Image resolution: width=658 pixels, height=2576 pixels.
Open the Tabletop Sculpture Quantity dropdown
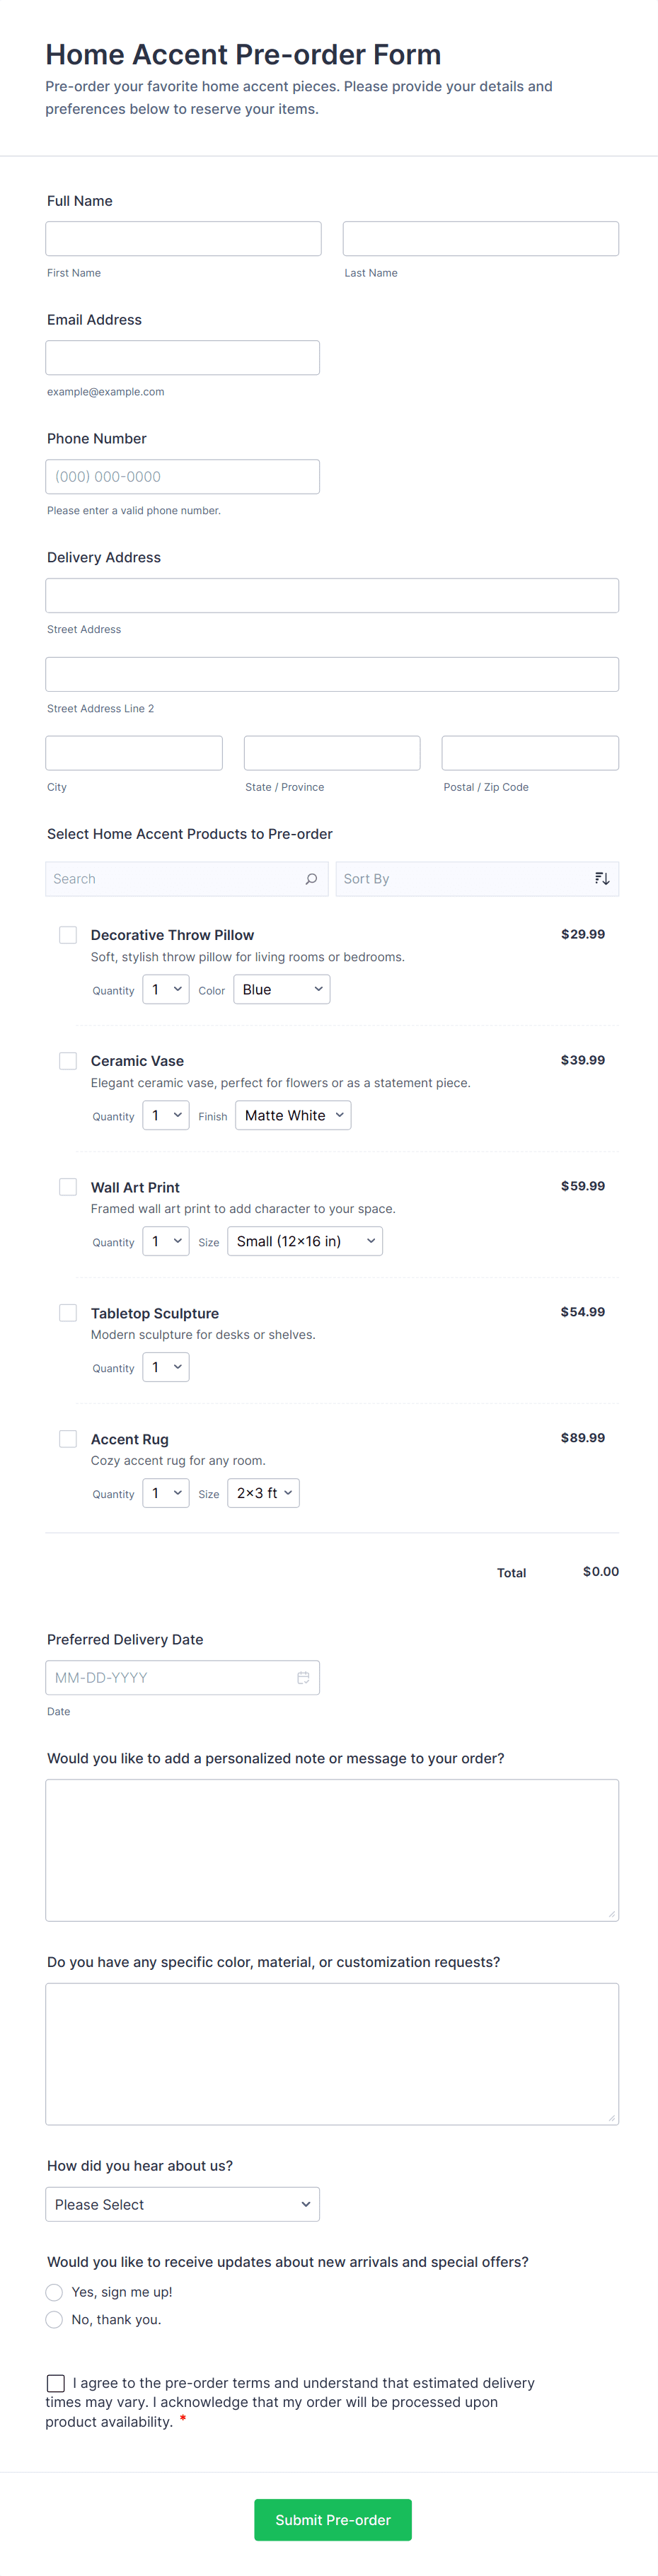166,1367
